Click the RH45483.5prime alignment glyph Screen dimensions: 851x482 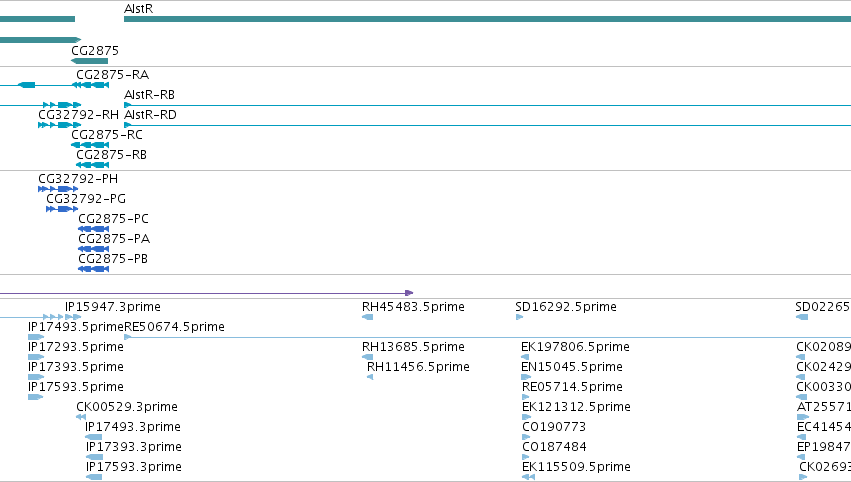[367, 317]
